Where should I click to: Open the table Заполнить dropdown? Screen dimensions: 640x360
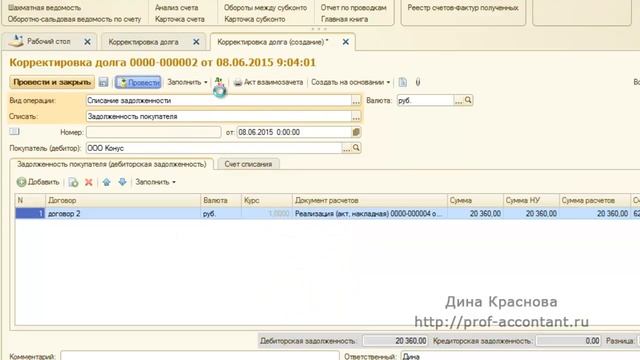point(156,182)
